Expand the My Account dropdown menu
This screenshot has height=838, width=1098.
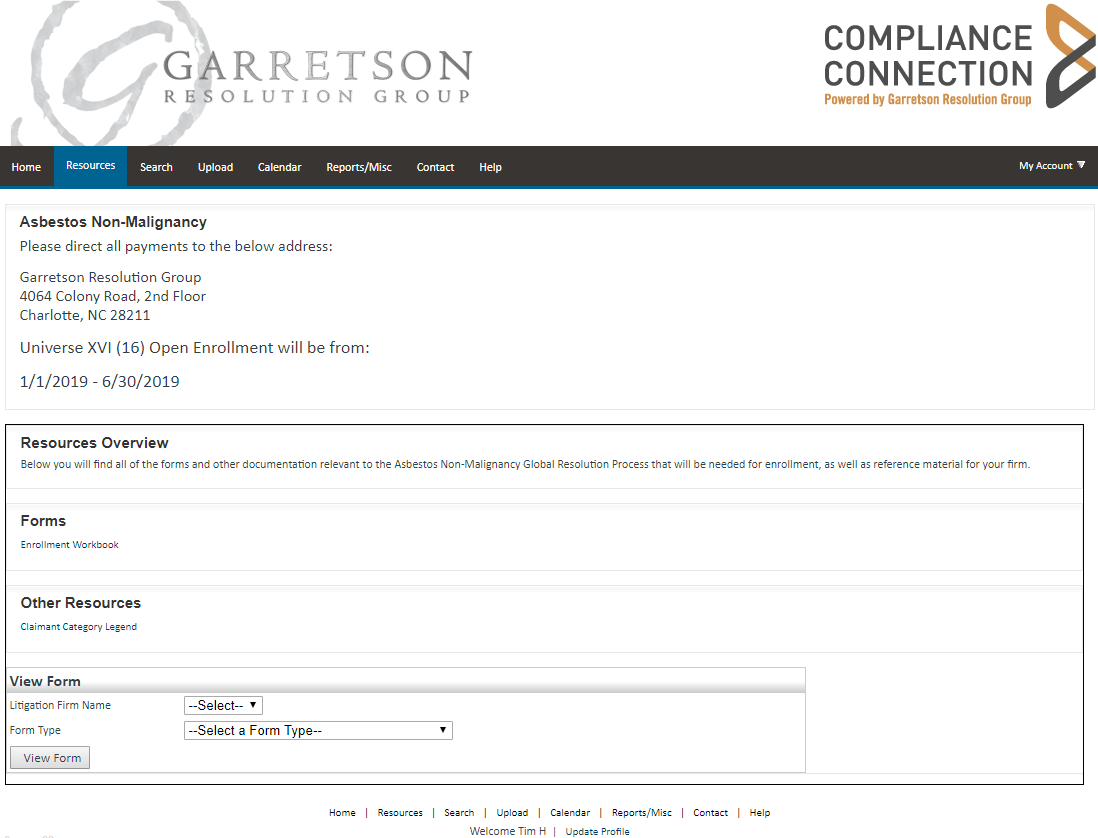1052,166
